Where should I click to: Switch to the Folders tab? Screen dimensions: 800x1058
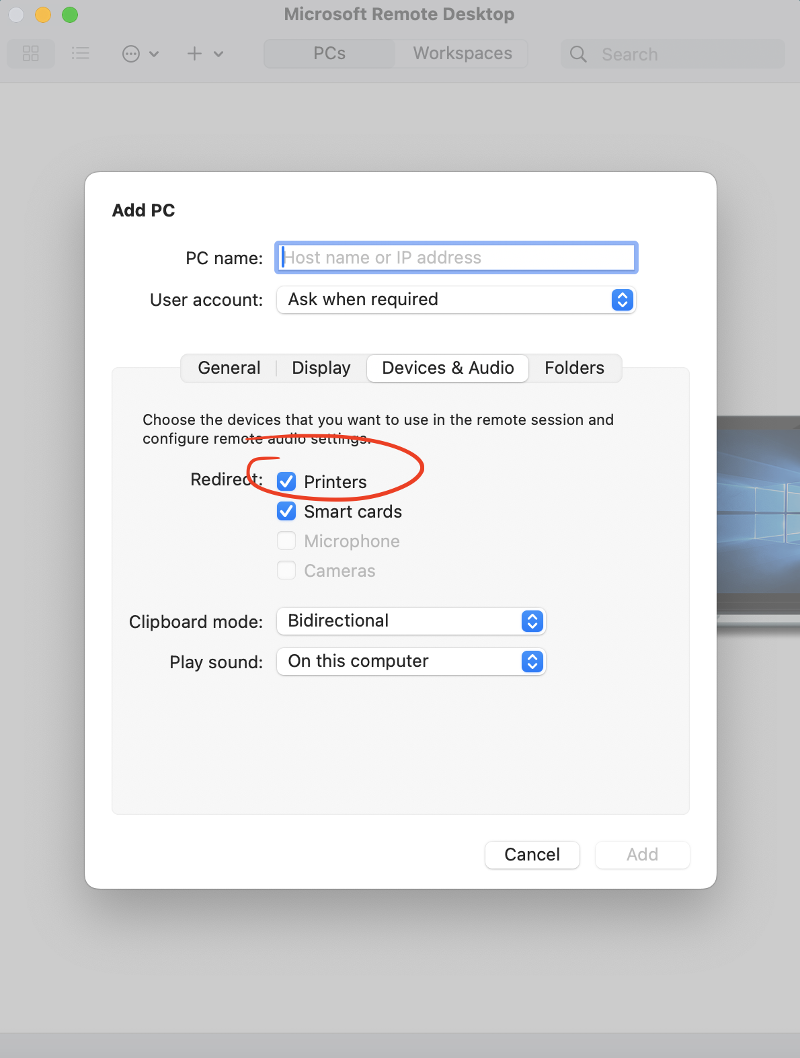(x=575, y=368)
